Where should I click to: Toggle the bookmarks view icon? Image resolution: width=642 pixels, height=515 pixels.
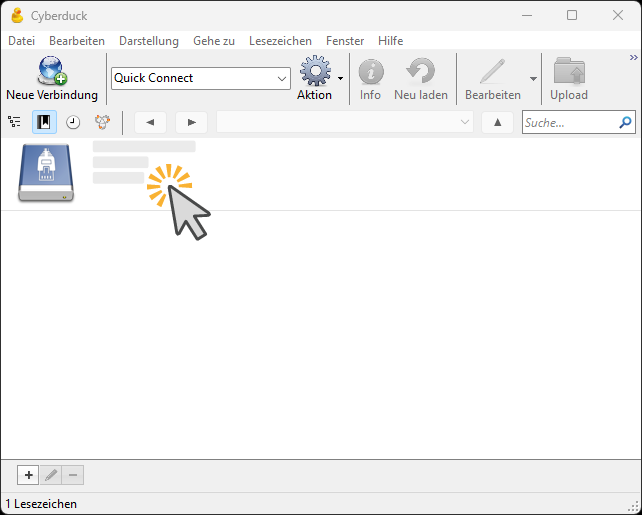(x=44, y=122)
